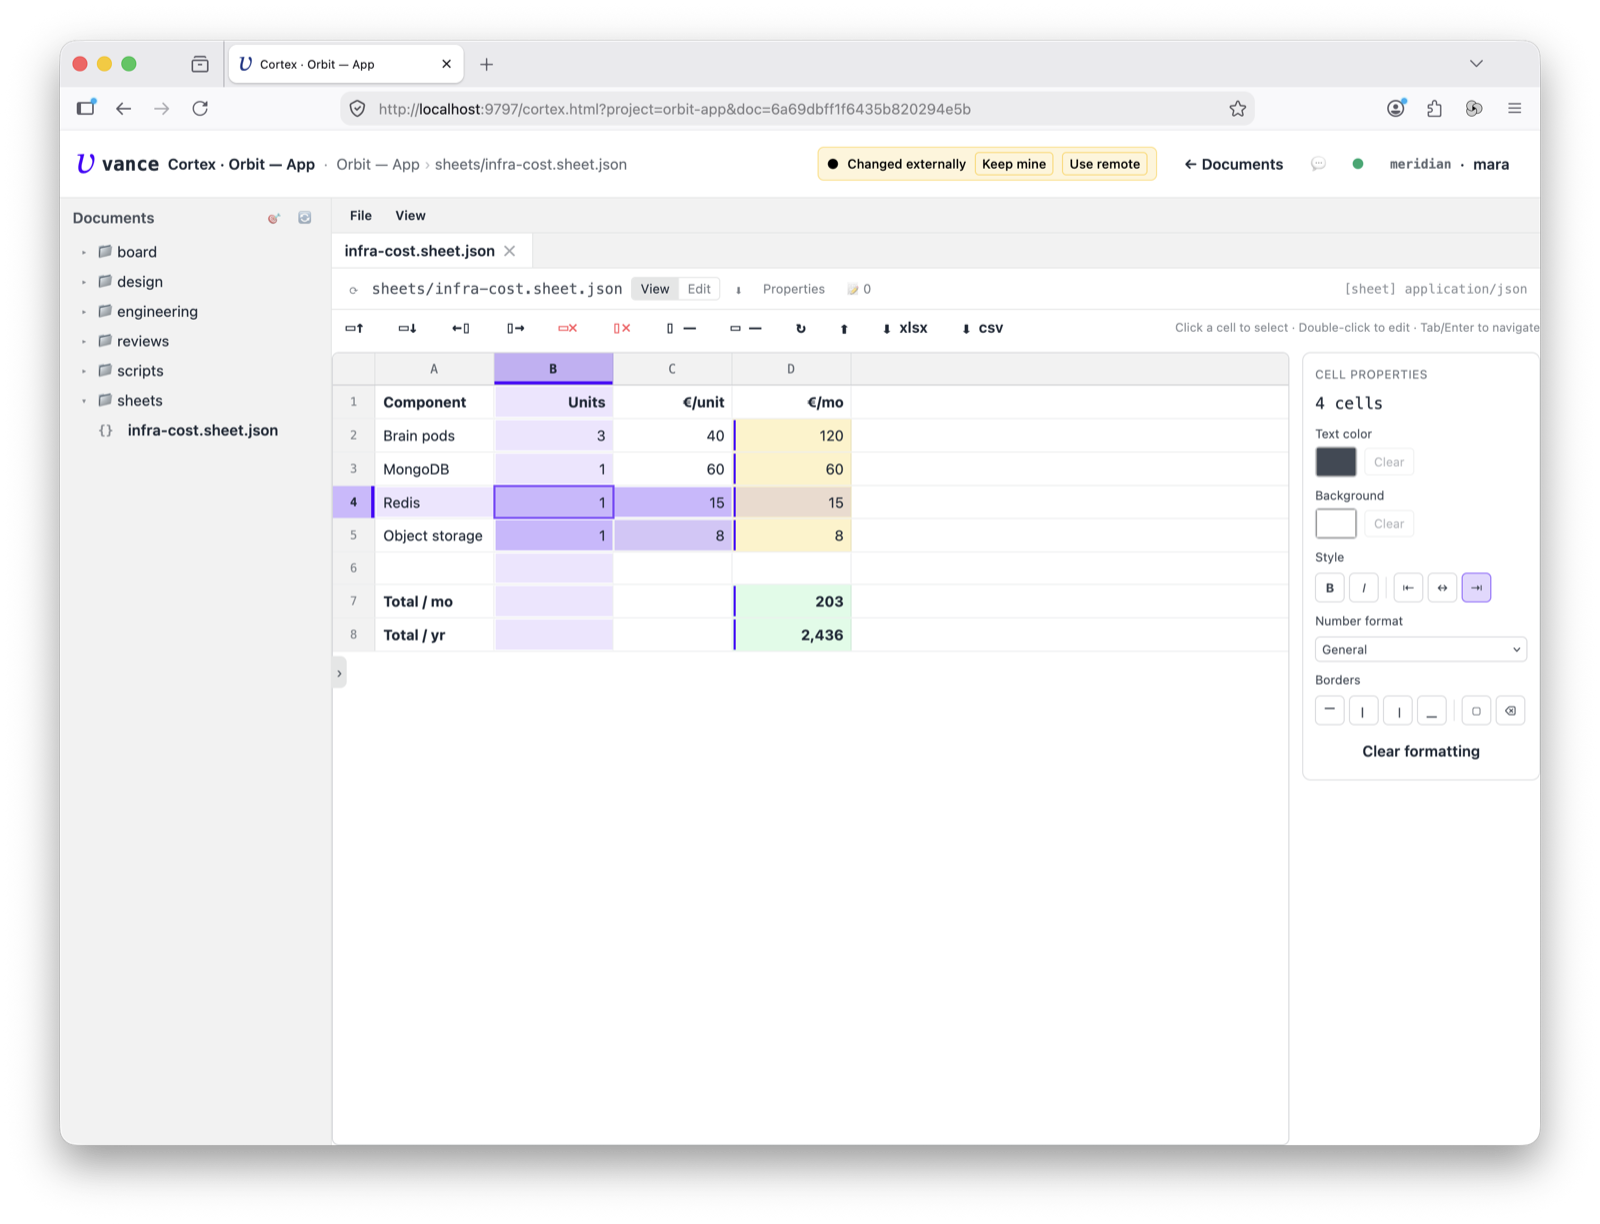The width and height of the screenshot is (1600, 1224).
Task: Click the wide-rectangle-with-dash toolbar icon
Action: coord(746,328)
